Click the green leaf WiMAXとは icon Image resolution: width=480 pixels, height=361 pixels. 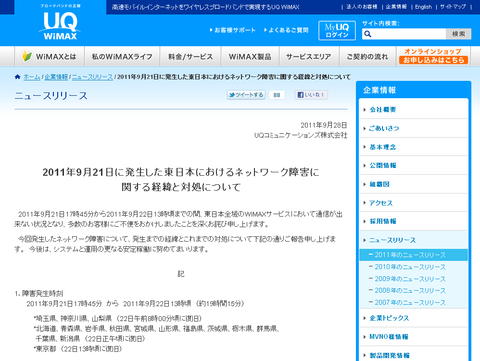point(27,56)
